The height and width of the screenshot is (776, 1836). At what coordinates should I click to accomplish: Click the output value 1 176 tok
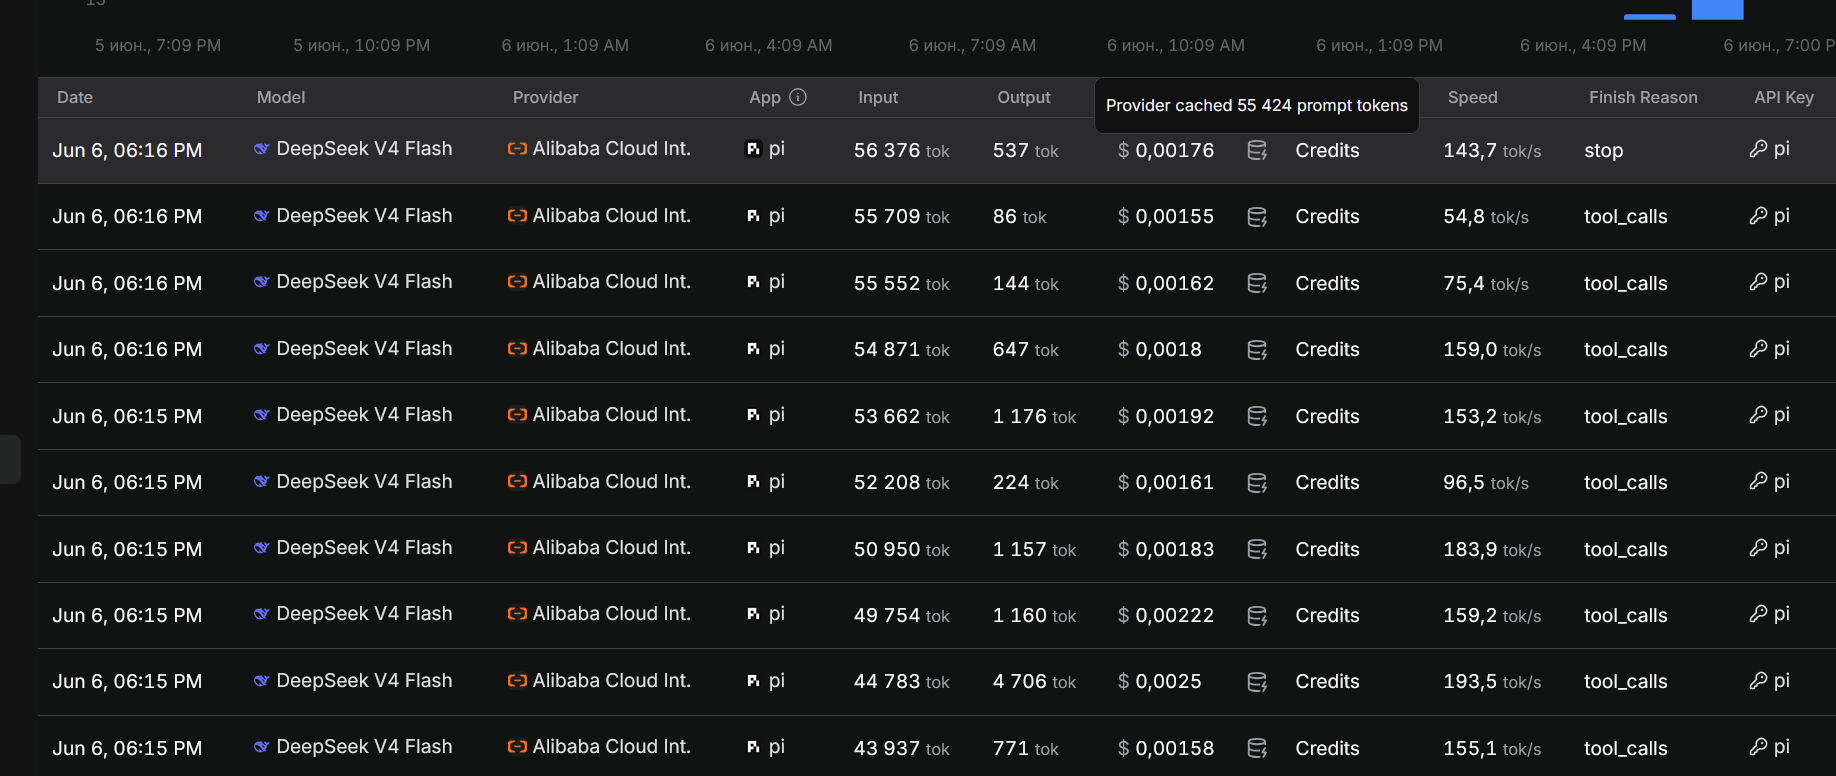(1035, 416)
